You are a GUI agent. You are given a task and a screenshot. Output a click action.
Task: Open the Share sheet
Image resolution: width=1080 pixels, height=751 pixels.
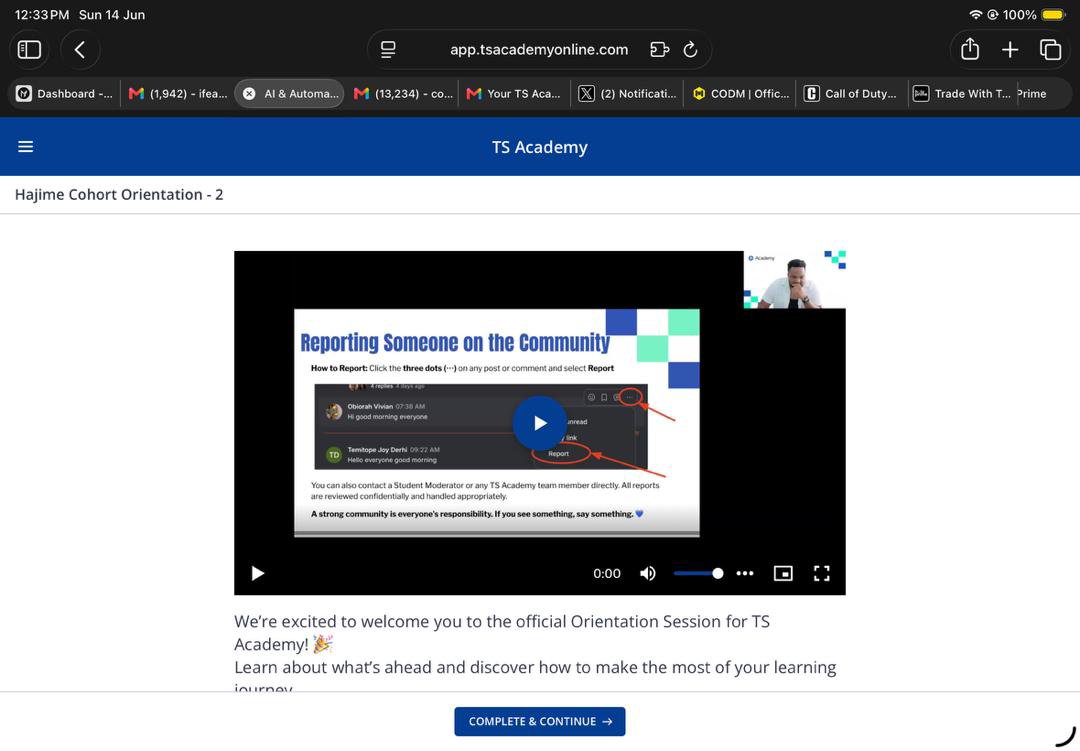click(970, 50)
